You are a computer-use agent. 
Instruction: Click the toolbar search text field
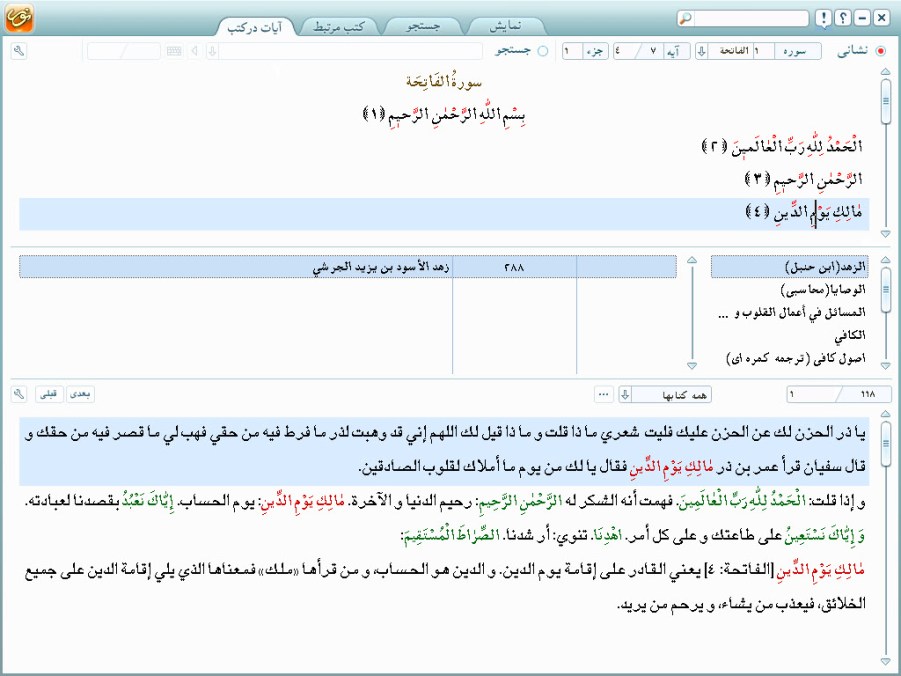[x=351, y=51]
